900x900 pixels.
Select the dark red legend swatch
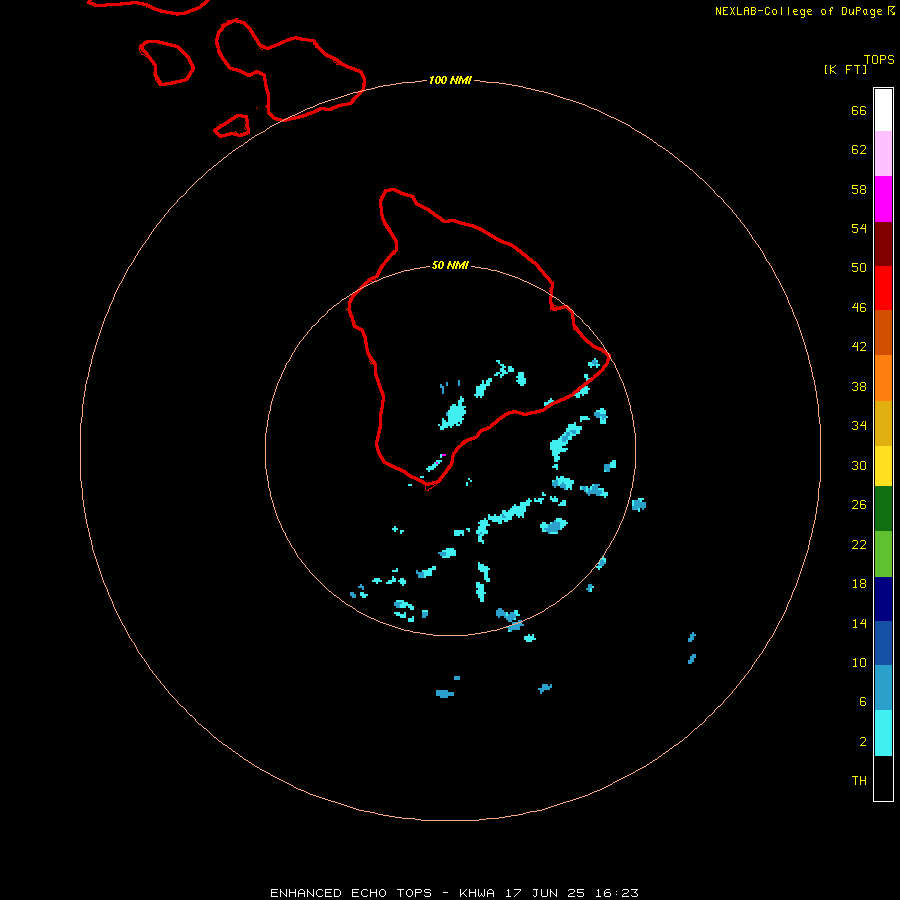point(883,243)
